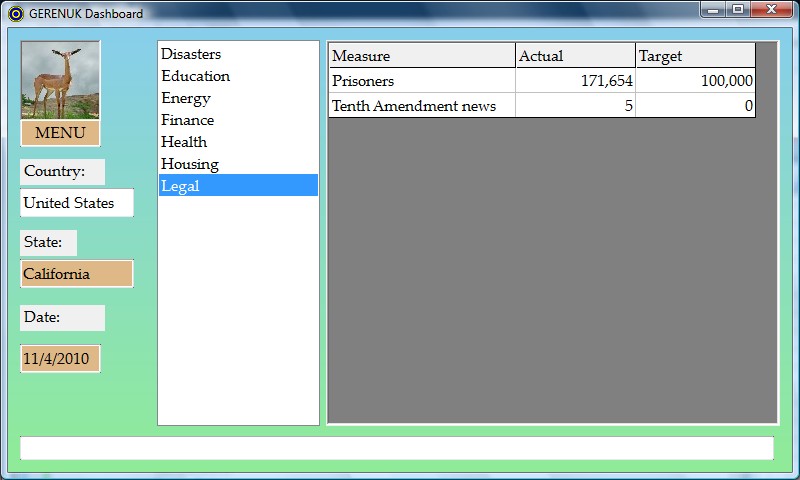Click the Prisoners target value 100,000
This screenshot has height=480, width=800.
pos(695,81)
